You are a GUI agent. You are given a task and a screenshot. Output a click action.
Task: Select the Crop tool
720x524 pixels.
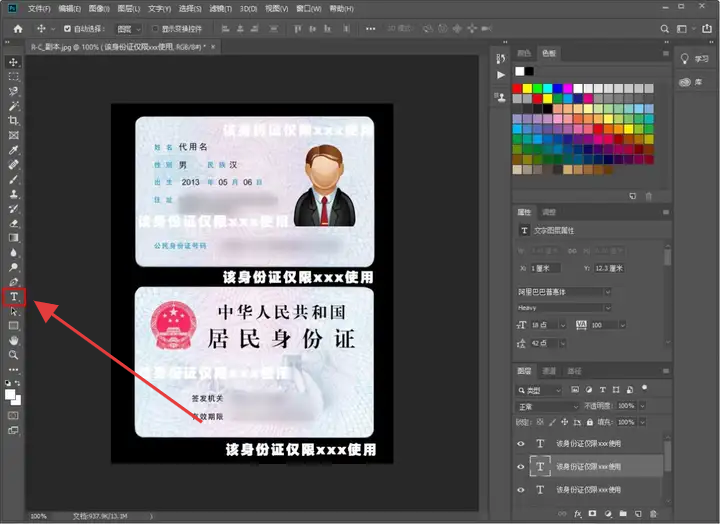click(x=13, y=121)
